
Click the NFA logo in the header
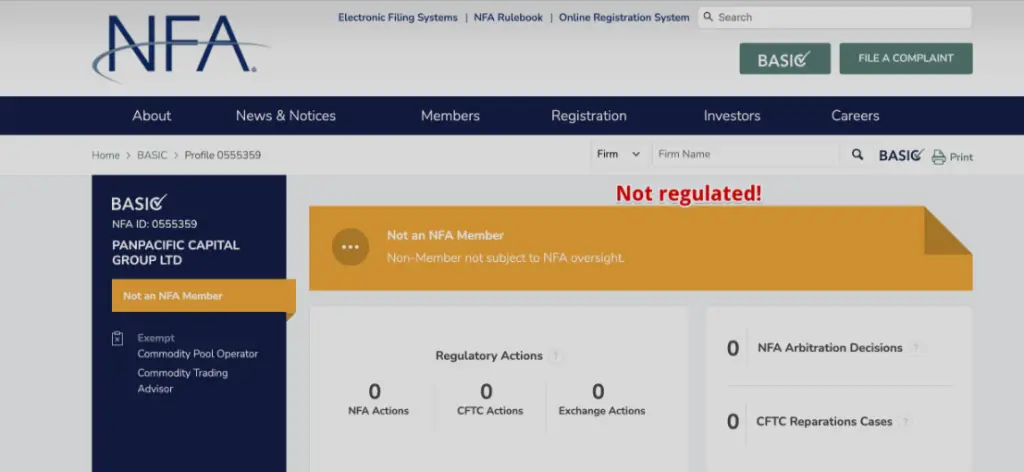(178, 48)
